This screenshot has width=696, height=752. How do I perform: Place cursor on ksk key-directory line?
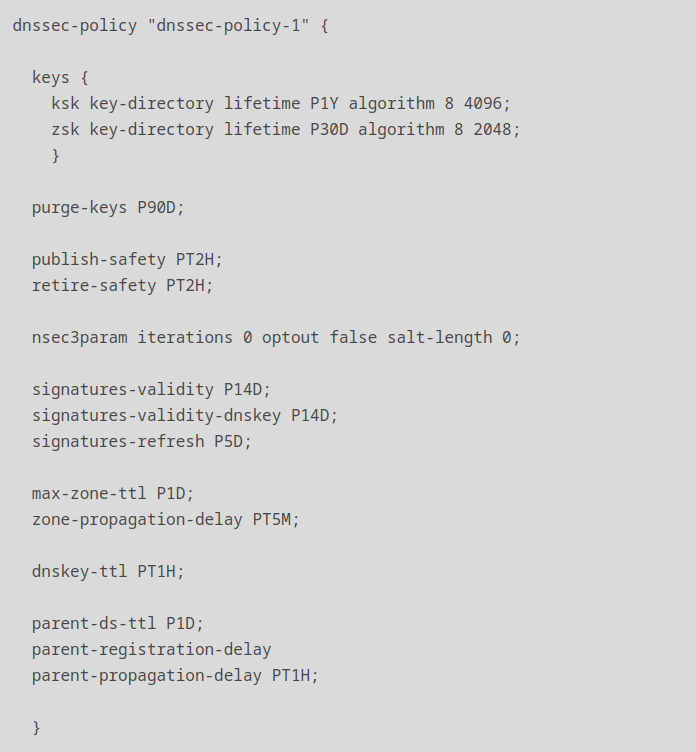281,104
